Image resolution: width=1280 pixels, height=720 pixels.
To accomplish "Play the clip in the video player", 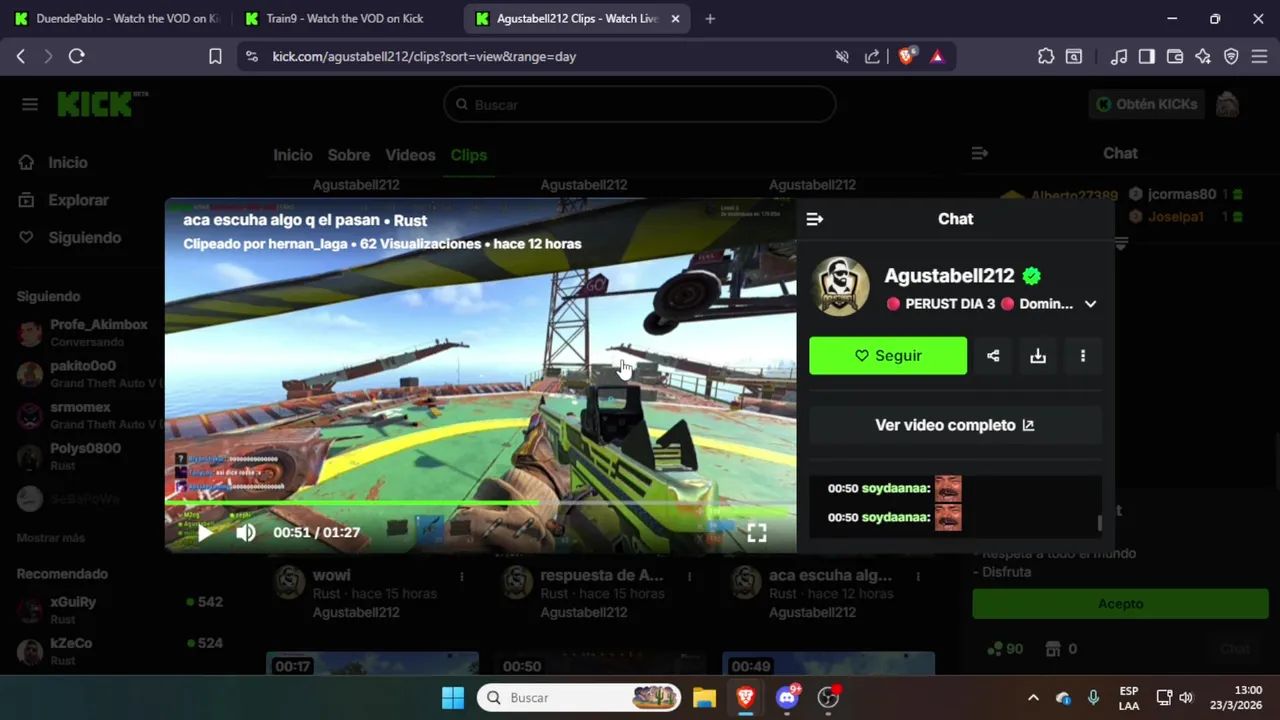I will click(x=205, y=533).
